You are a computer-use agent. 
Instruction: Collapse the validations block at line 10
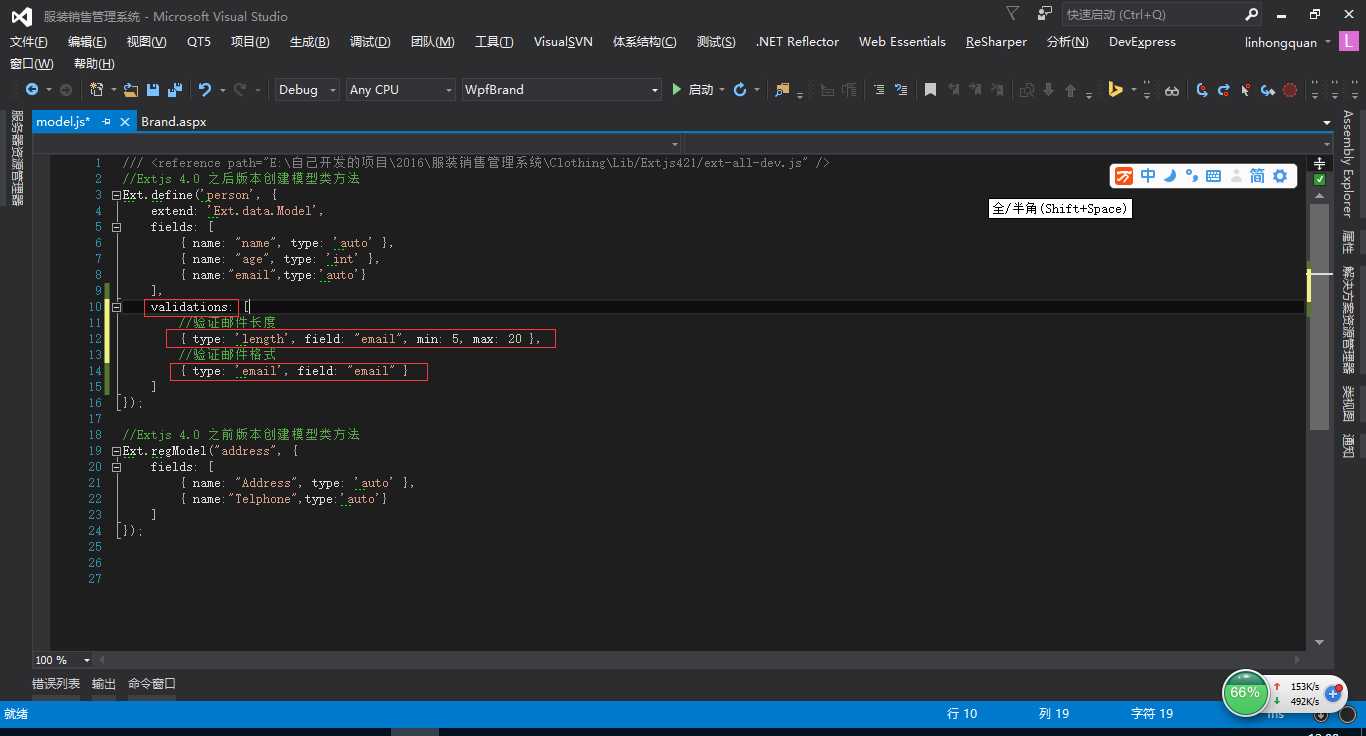coord(116,307)
